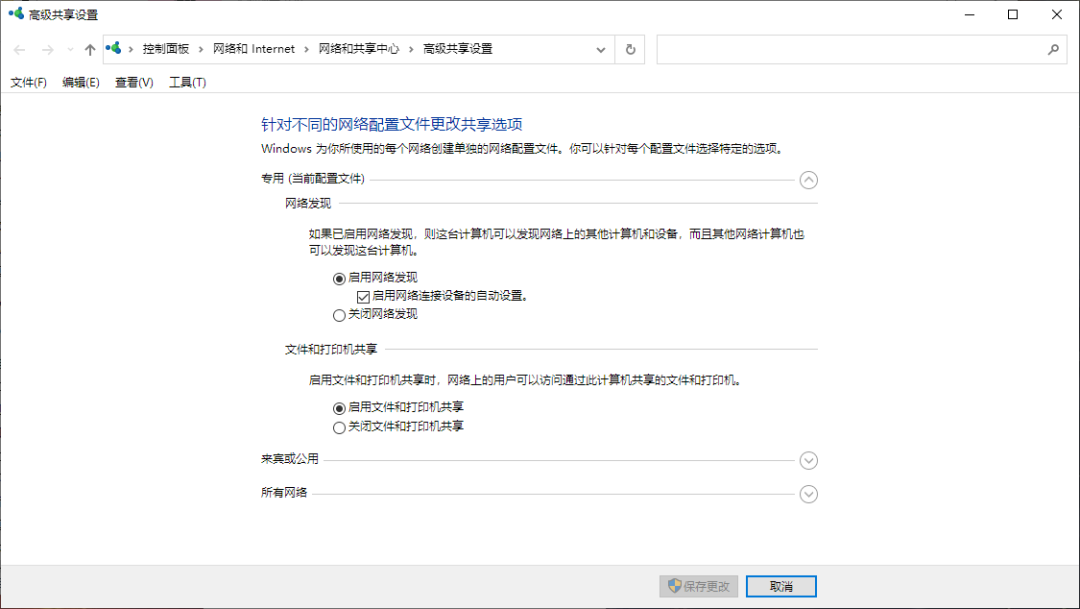This screenshot has width=1080, height=609.
Task: Click the search magnifier icon
Action: (x=1053, y=49)
